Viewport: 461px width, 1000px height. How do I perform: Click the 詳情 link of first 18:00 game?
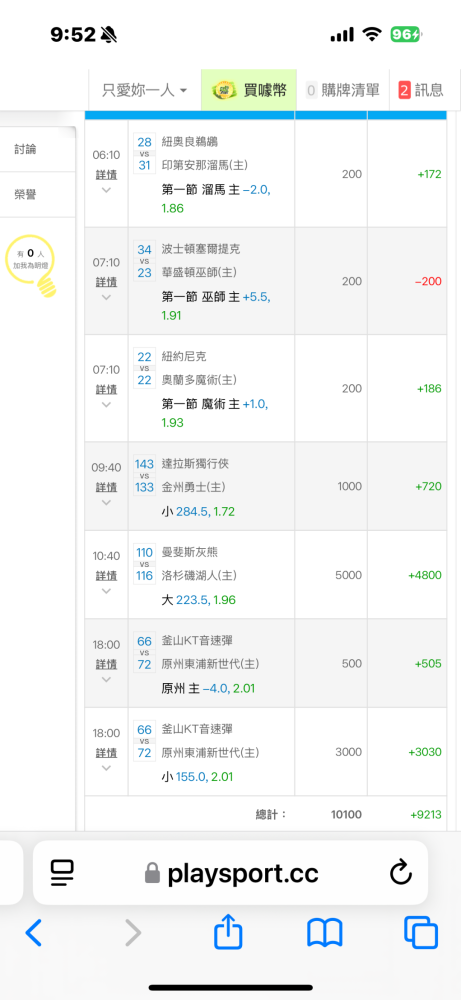coord(106,664)
